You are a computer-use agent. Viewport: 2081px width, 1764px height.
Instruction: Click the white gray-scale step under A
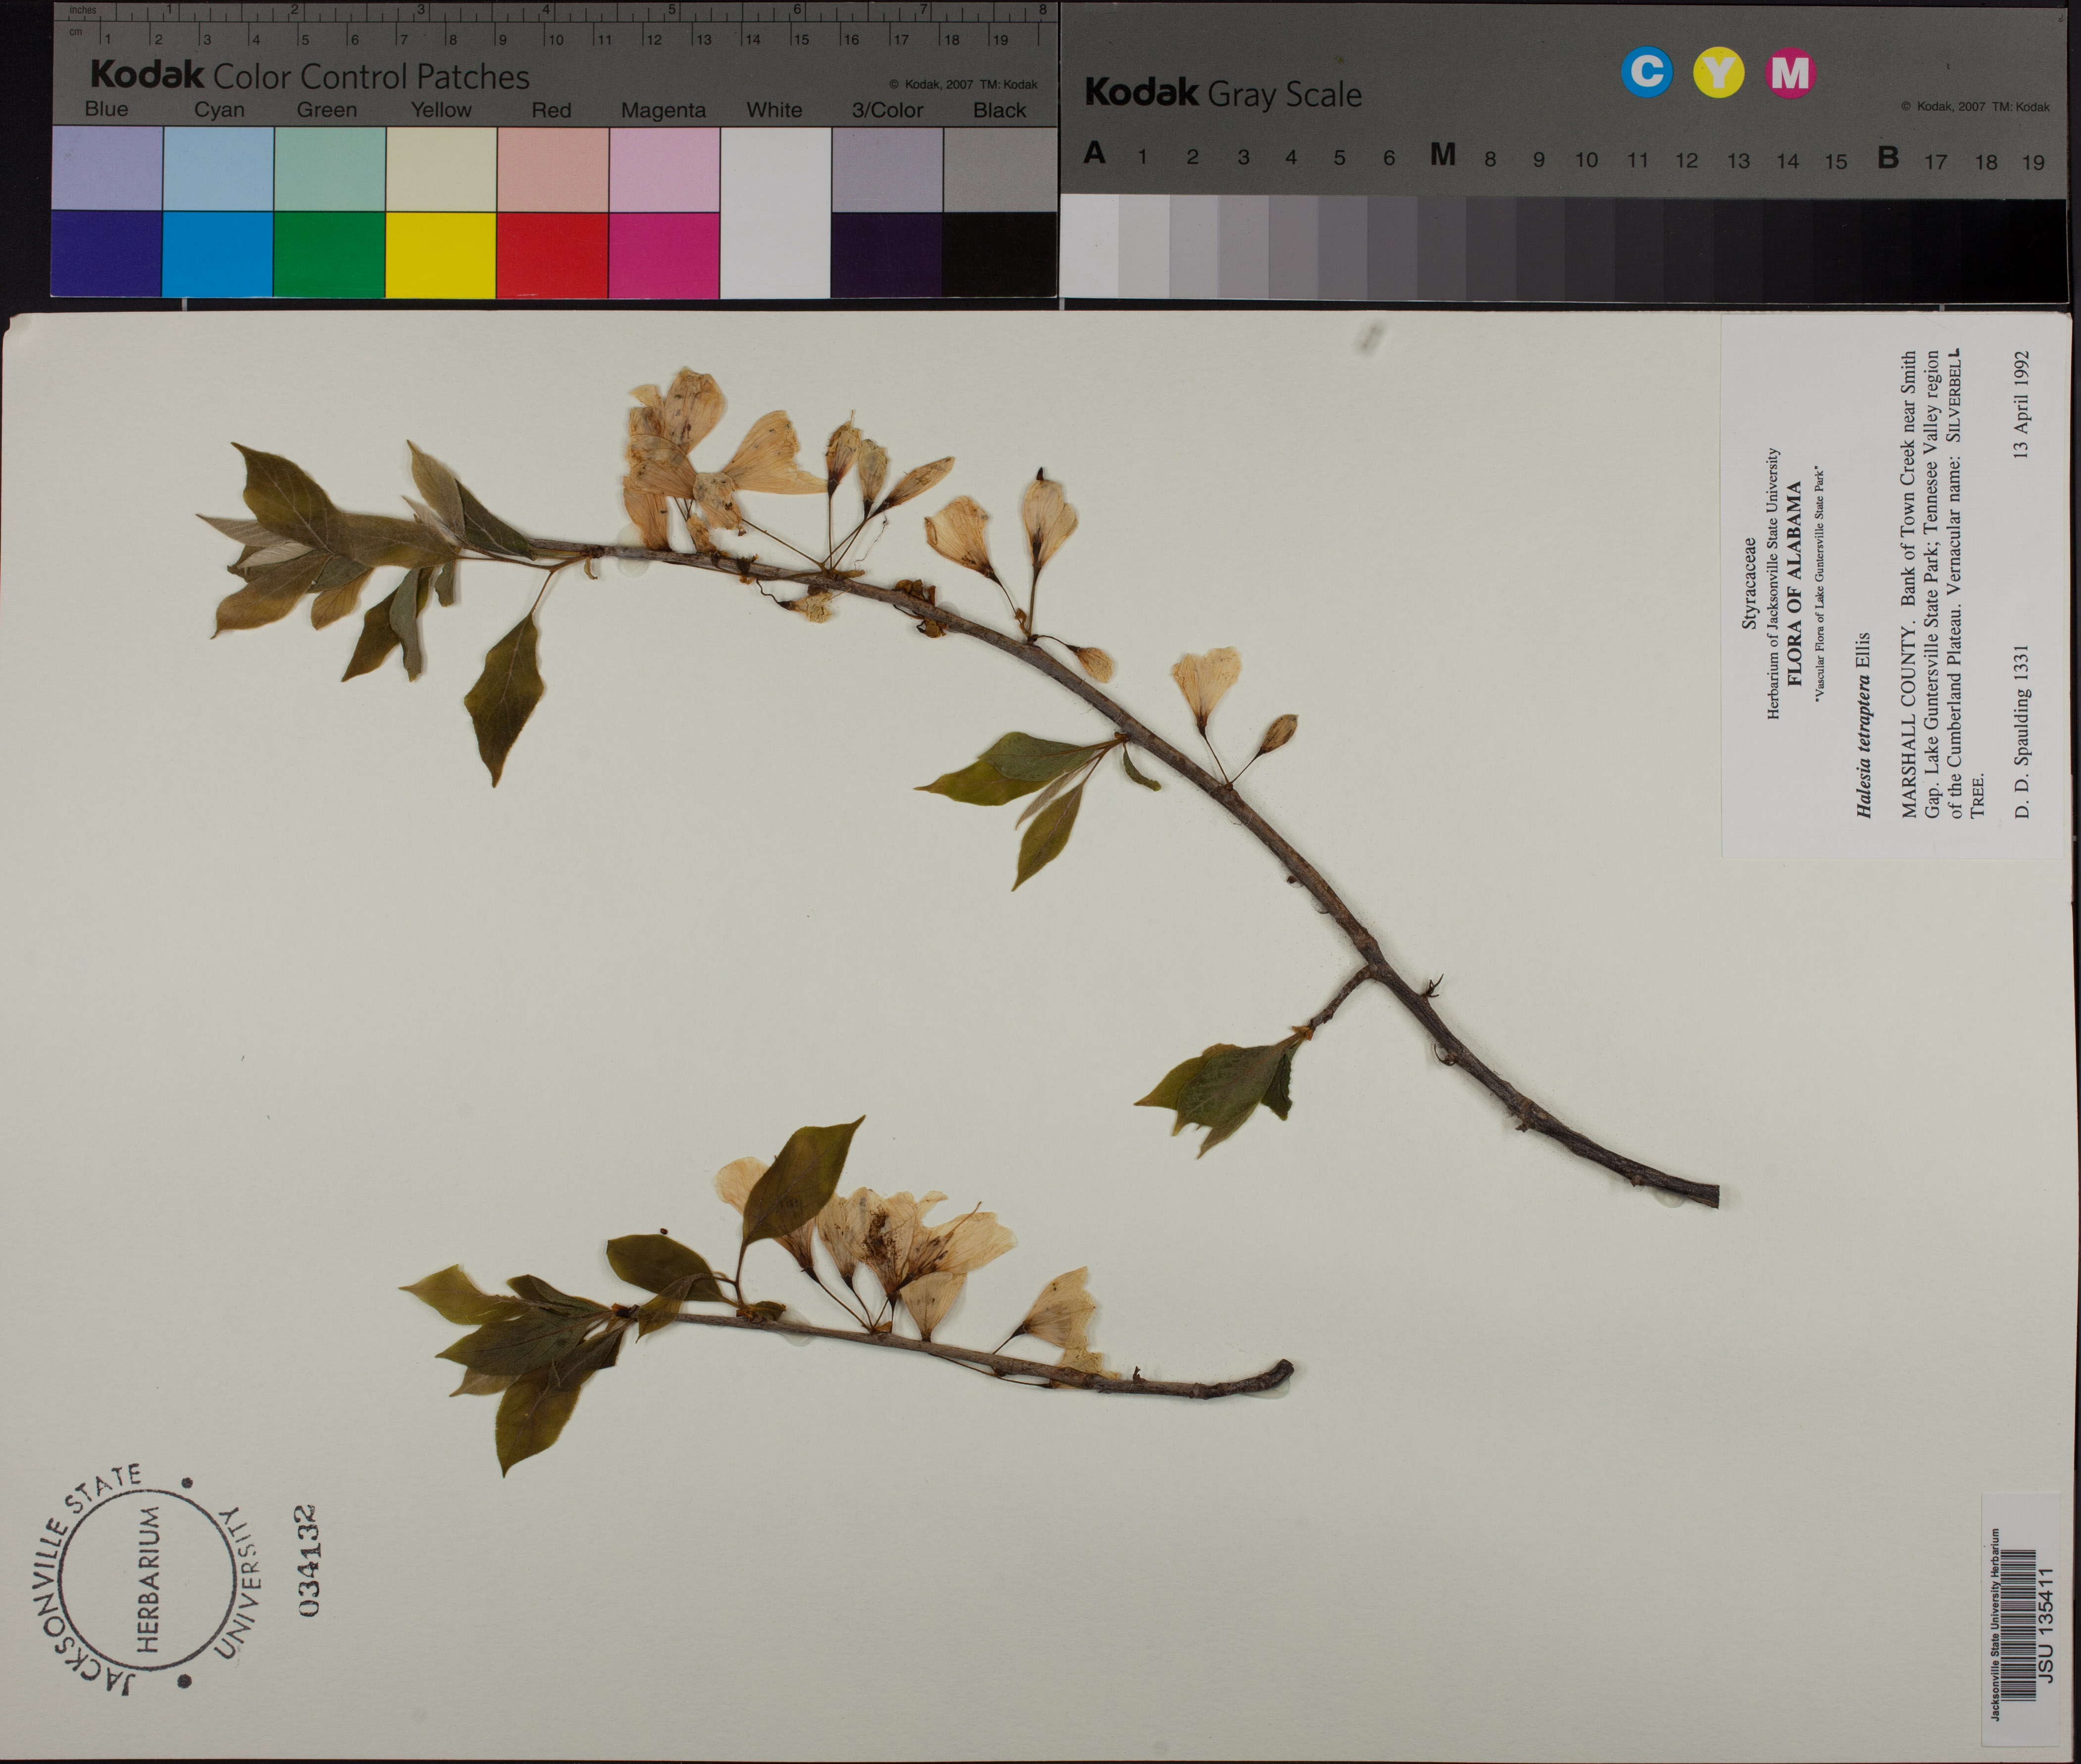(x=1090, y=246)
